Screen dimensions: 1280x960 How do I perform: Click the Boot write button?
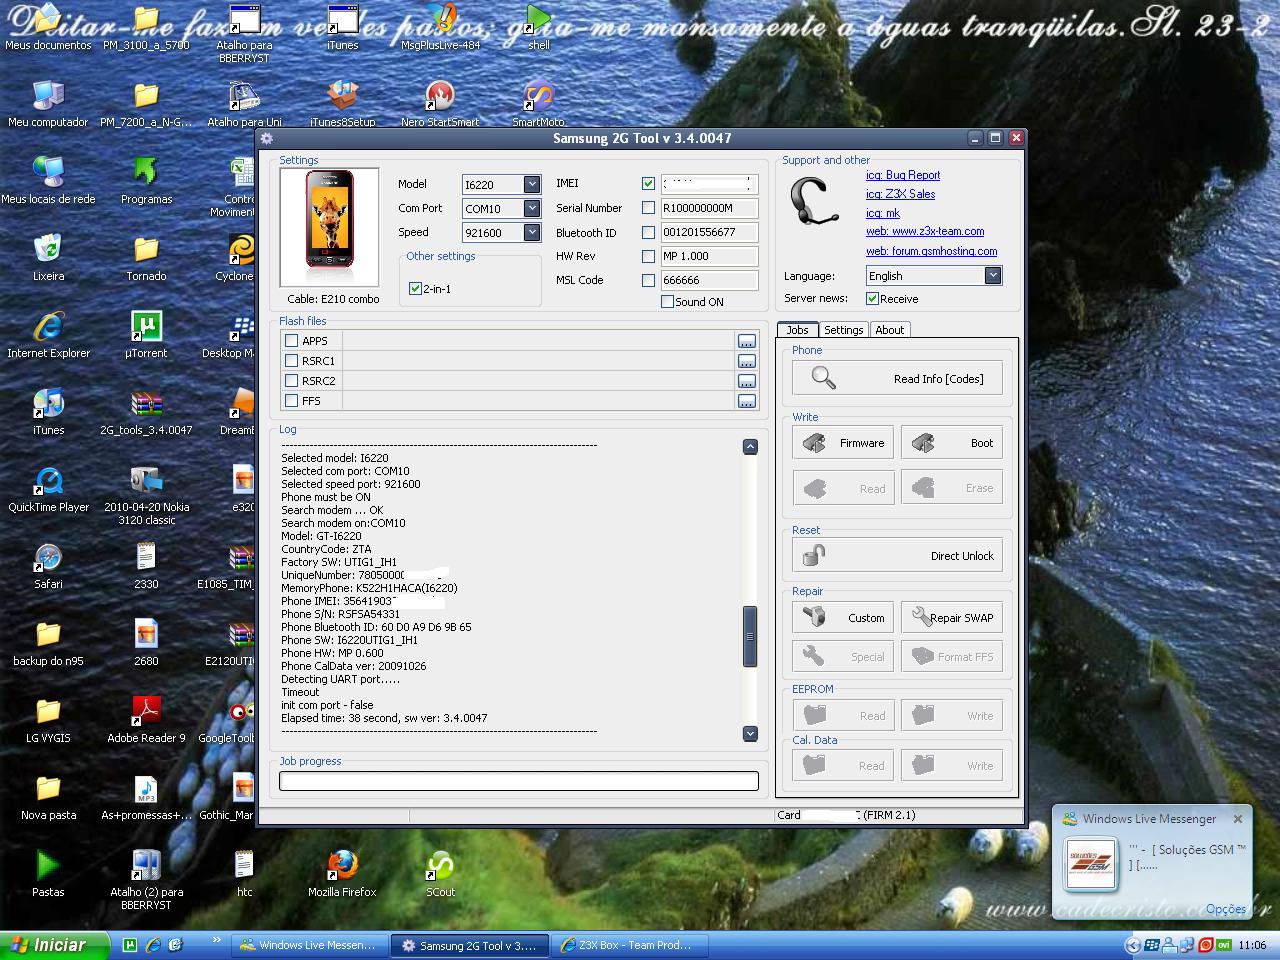[952, 442]
